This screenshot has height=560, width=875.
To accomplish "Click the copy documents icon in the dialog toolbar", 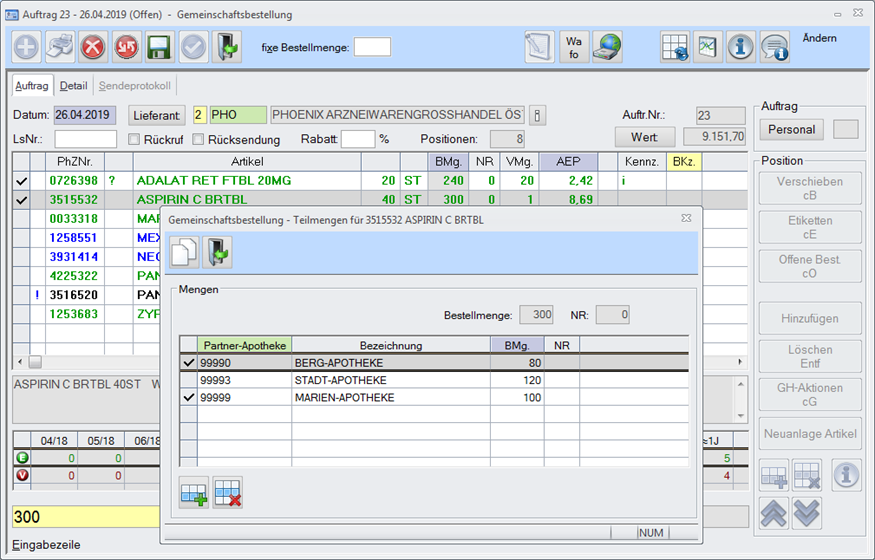I will 184,252.
